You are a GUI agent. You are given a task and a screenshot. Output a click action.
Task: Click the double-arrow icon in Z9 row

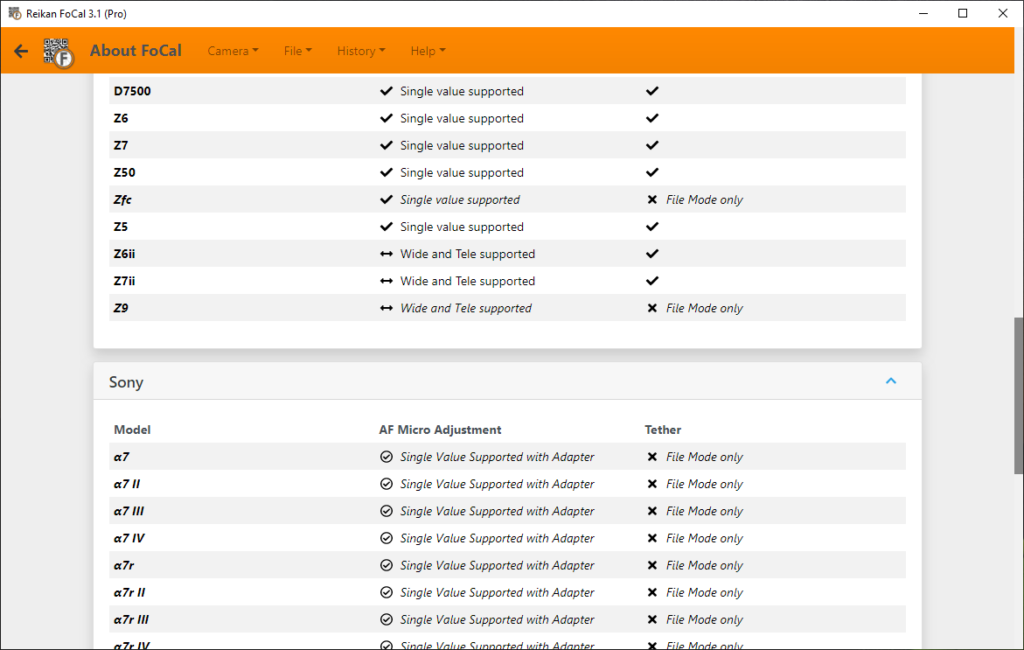coord(386,308)
